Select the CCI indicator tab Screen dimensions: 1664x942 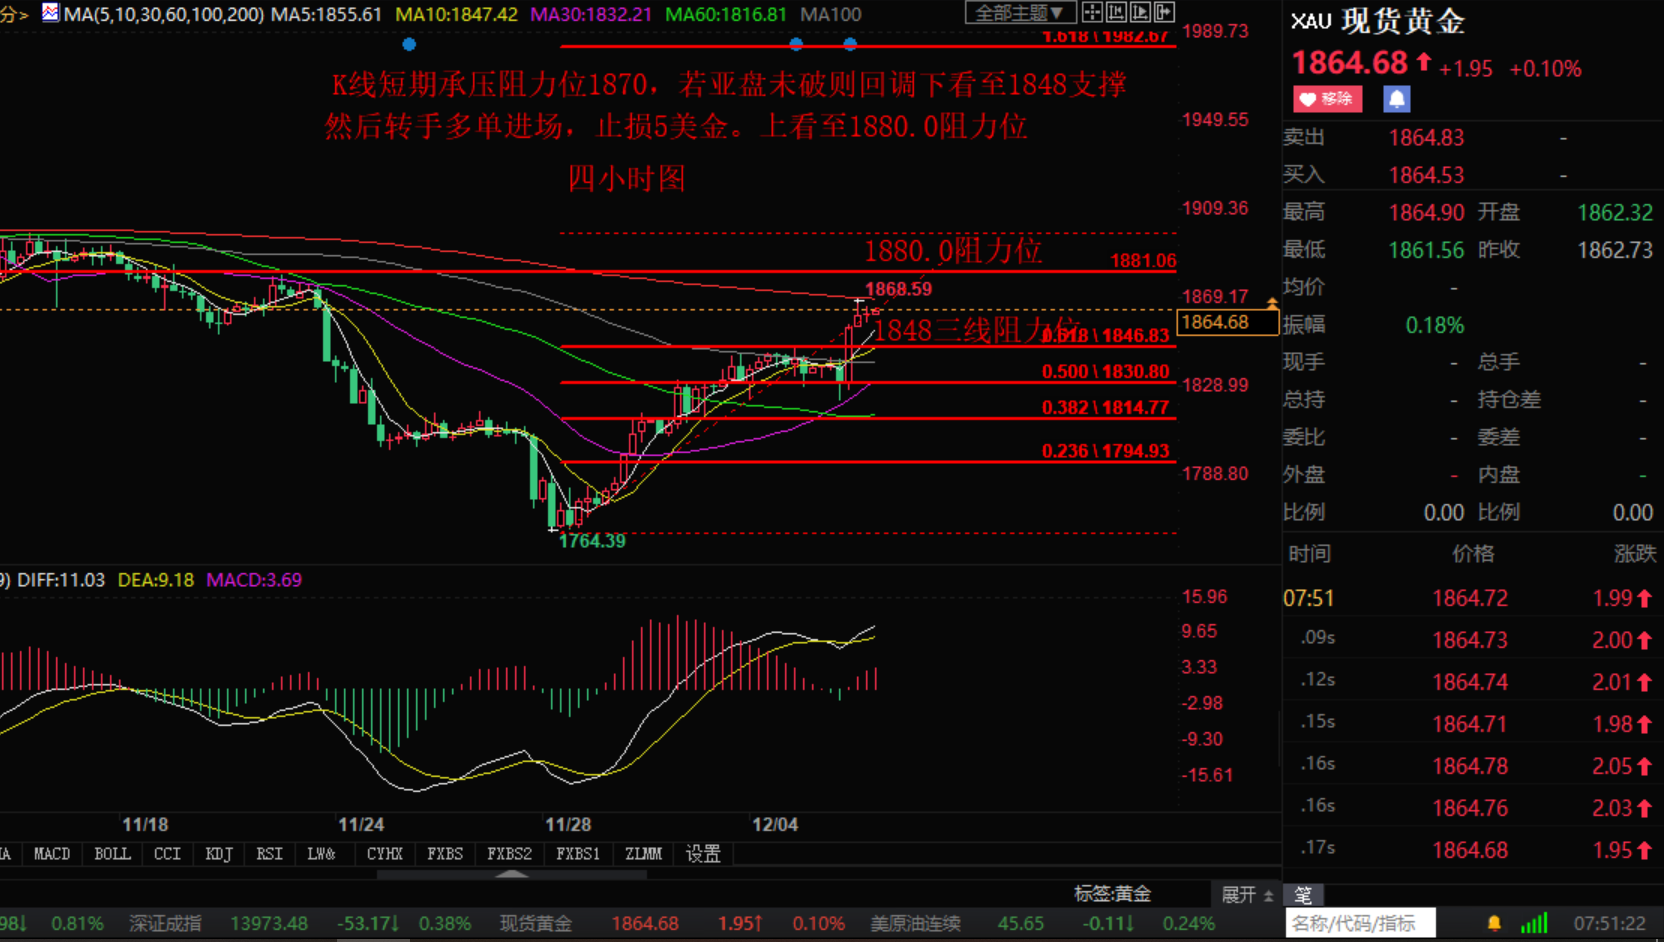click(167, 854)
